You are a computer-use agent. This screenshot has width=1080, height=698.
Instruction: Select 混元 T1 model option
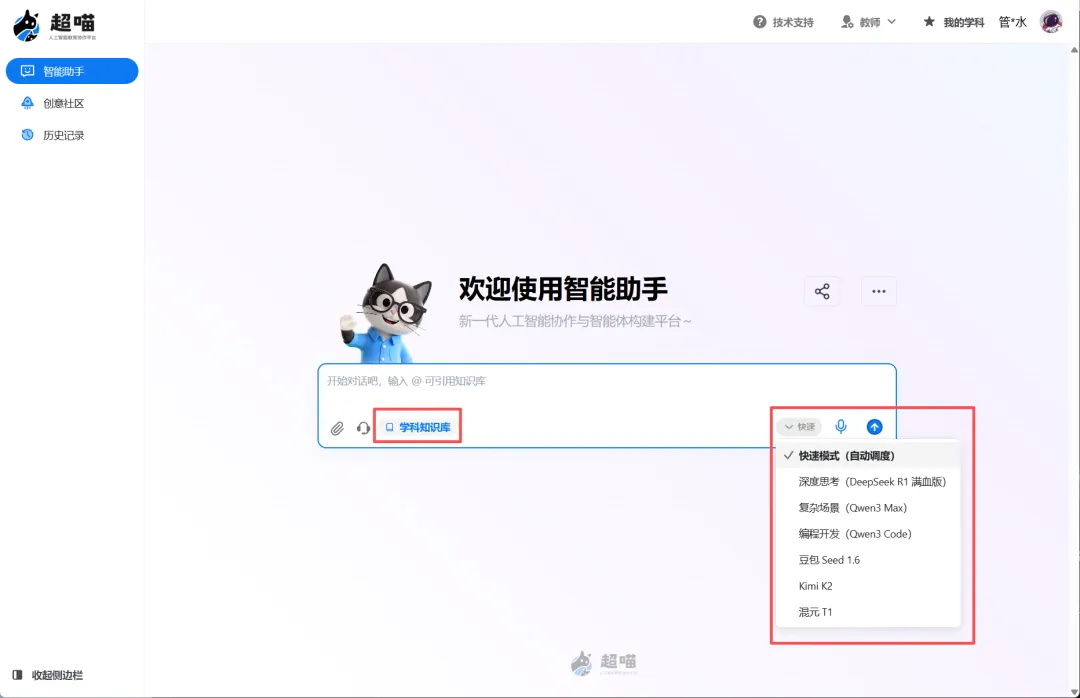coord(868,612)
